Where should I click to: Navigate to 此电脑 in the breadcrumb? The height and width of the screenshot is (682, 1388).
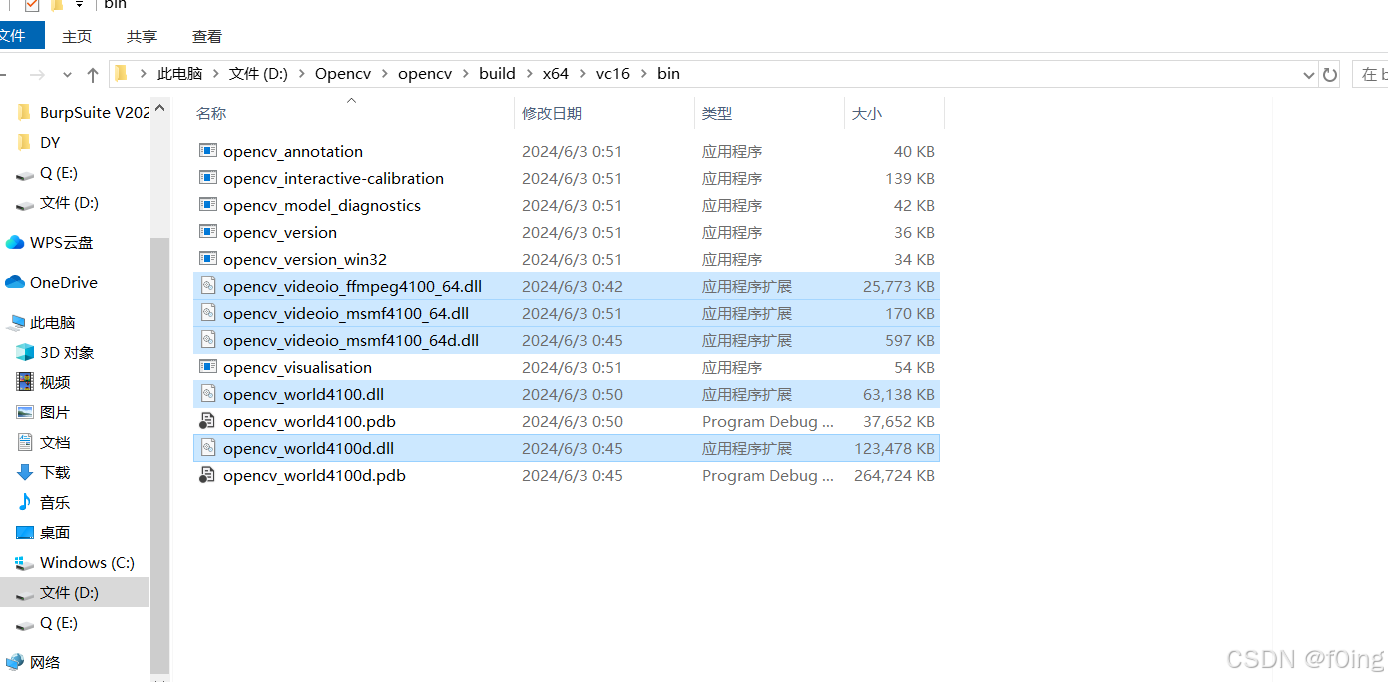pyautogui.click(x=180, y=74)
